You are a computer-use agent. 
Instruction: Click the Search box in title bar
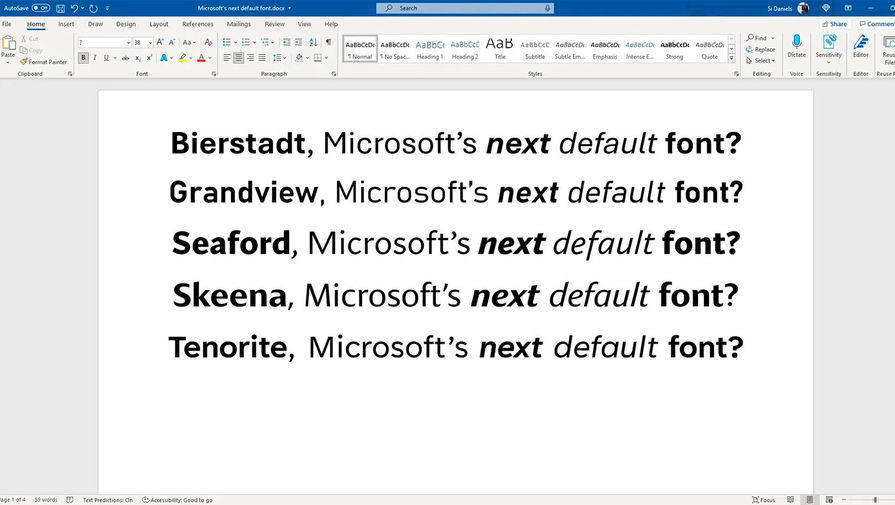[x=465, y=8]
